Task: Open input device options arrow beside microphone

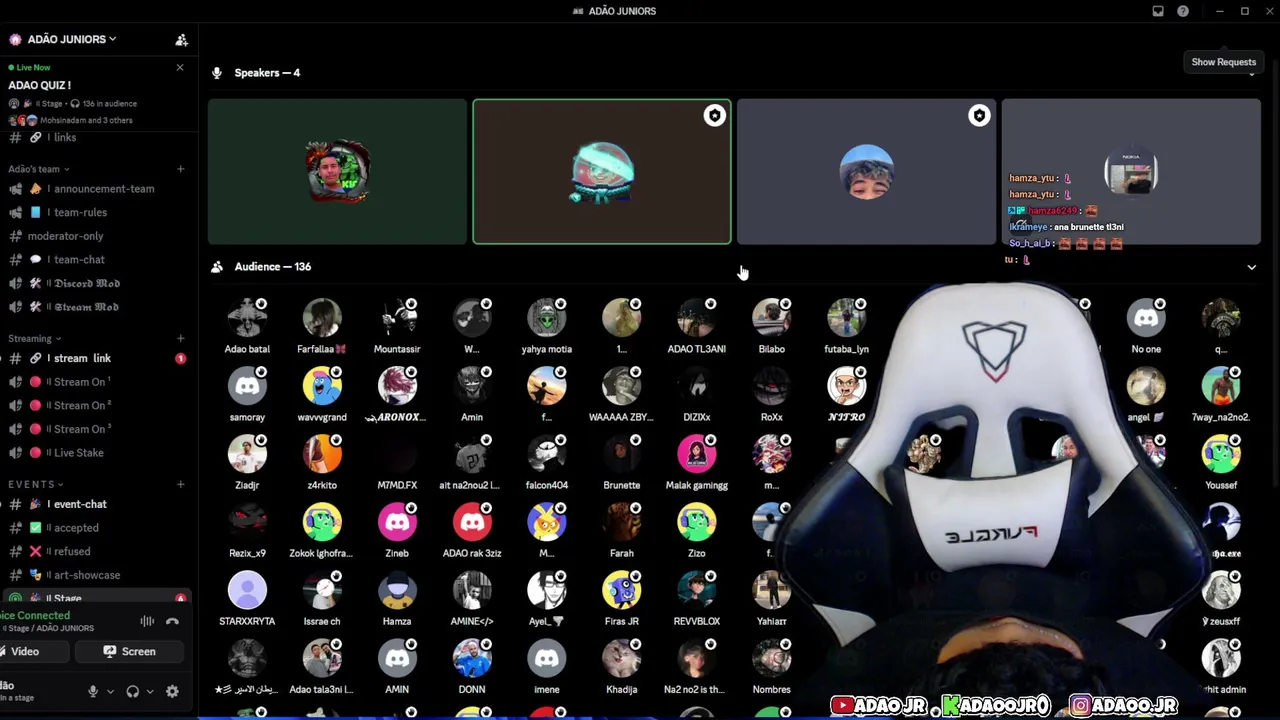Action: click(x=110, y=691)
